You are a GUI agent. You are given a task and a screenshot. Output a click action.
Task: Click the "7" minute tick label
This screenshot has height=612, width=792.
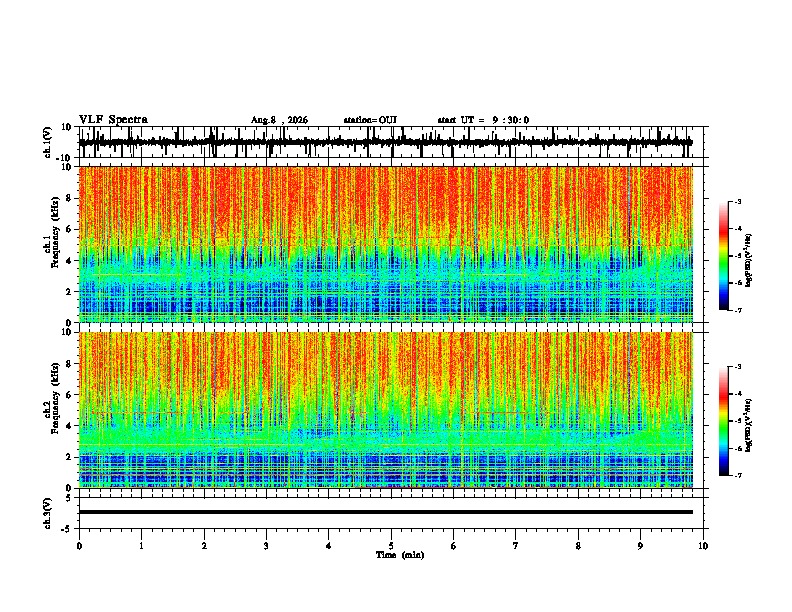coord(516,546)
